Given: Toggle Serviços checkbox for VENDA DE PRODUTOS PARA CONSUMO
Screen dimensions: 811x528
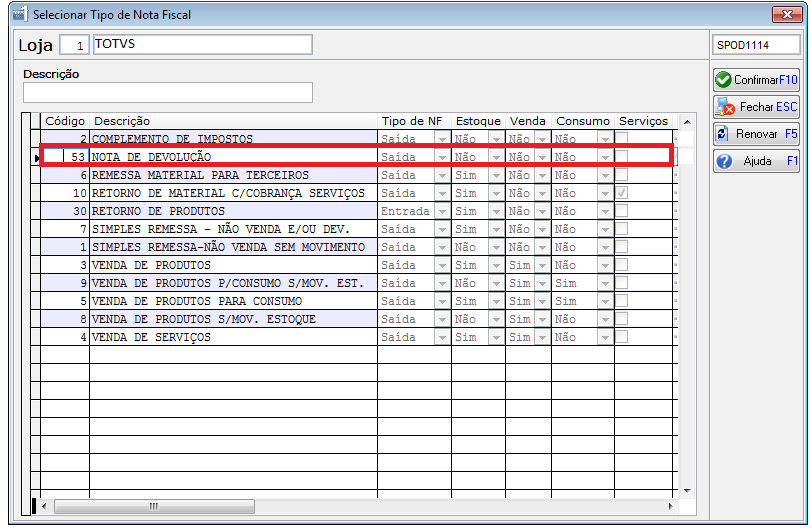Looking at the screenshot, I should coord(622,300).
